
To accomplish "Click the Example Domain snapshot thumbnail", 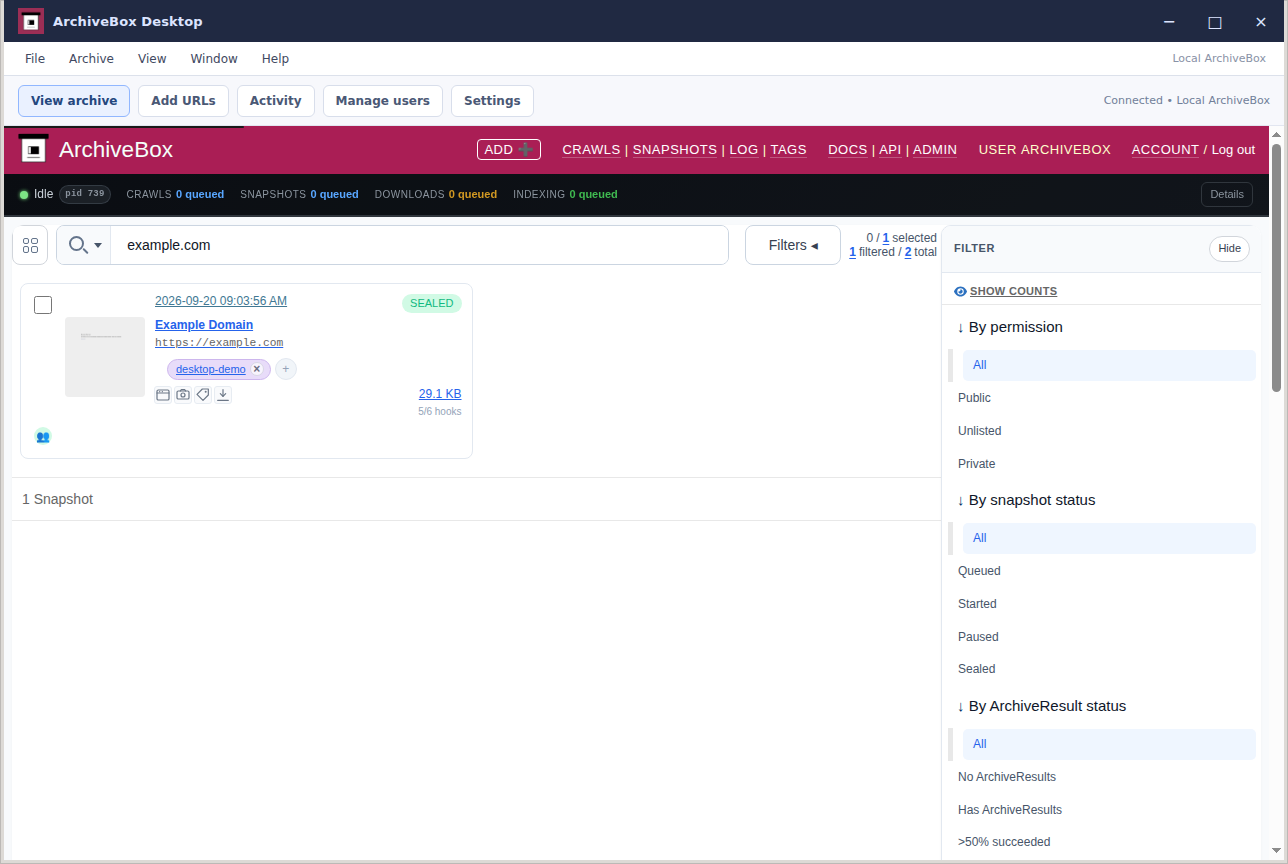I will pos(105,357).
